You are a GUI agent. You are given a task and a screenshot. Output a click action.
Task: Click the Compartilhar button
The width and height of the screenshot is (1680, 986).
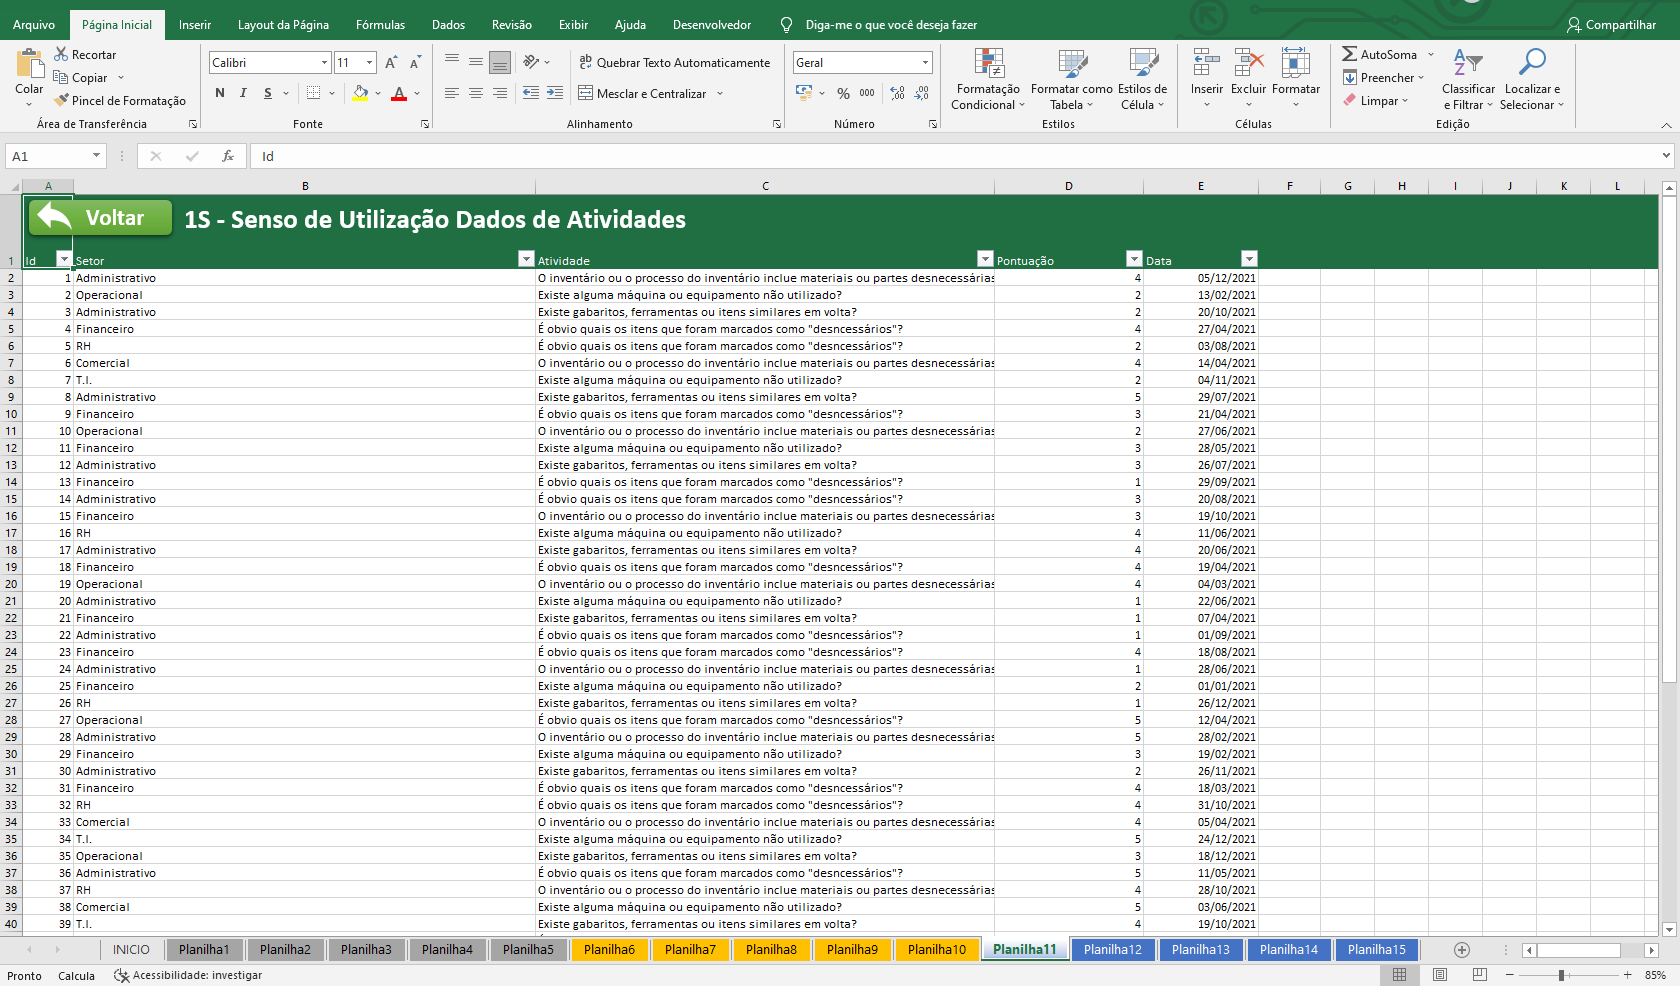(x=1611, y=24)
